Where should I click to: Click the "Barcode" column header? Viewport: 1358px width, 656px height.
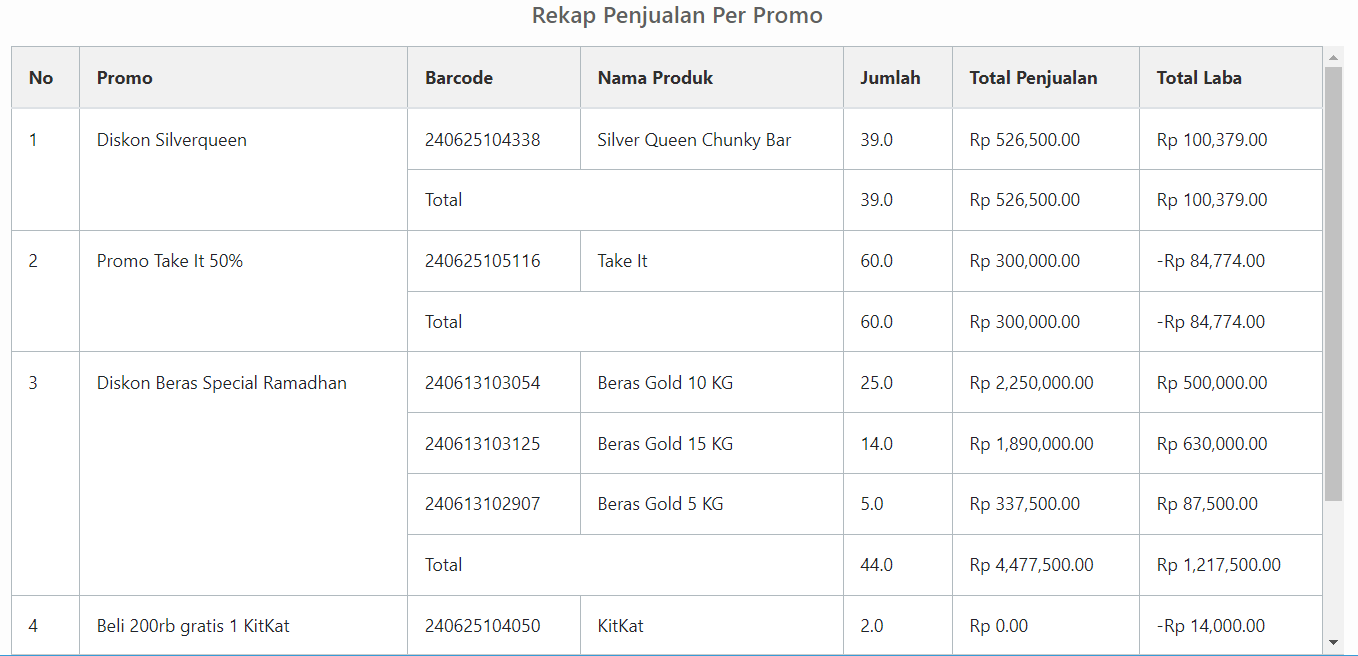[458, 78]
